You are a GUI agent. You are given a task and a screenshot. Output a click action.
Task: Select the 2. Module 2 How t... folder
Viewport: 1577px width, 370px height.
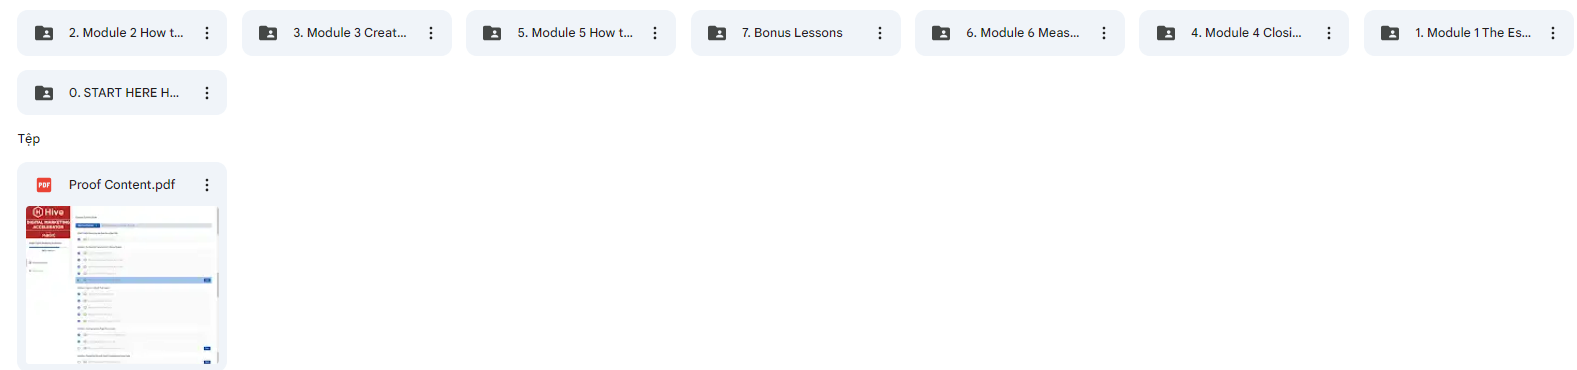coord(122,33)
